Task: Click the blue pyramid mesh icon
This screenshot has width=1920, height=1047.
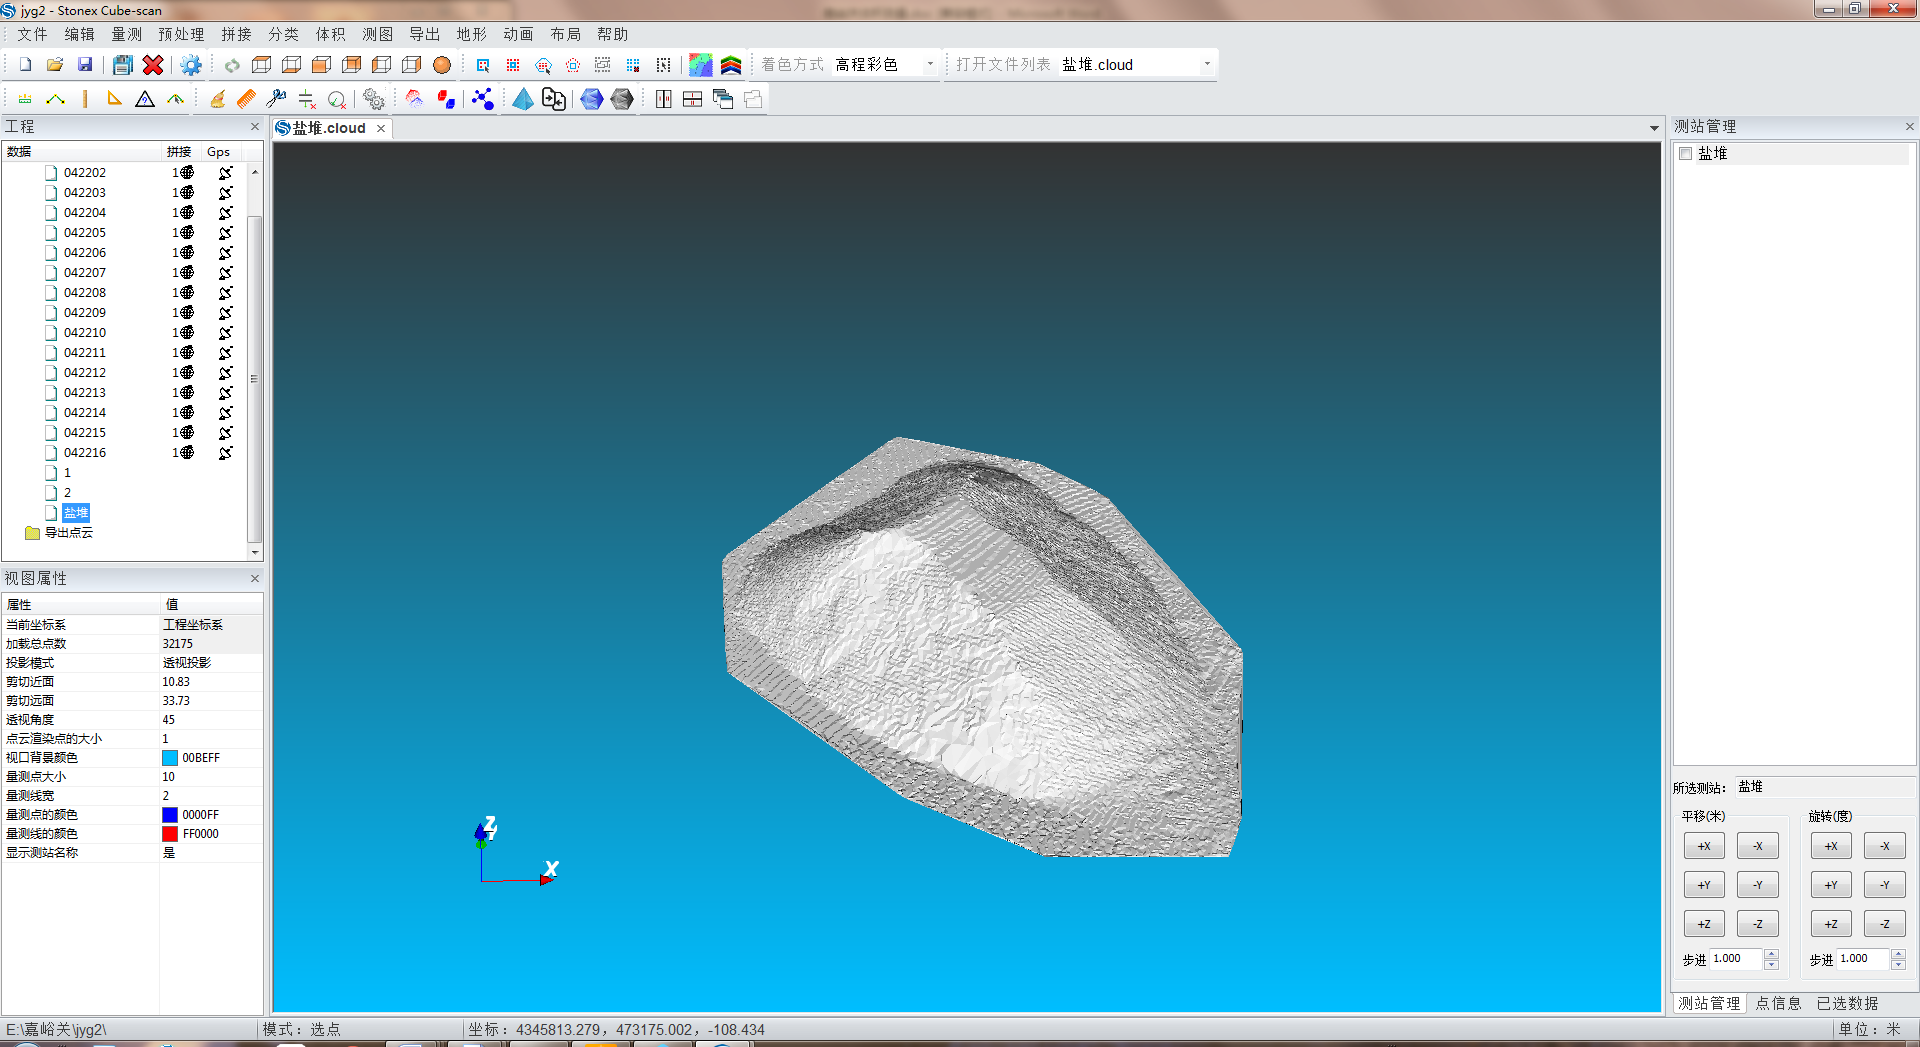Action: [523, 99]
